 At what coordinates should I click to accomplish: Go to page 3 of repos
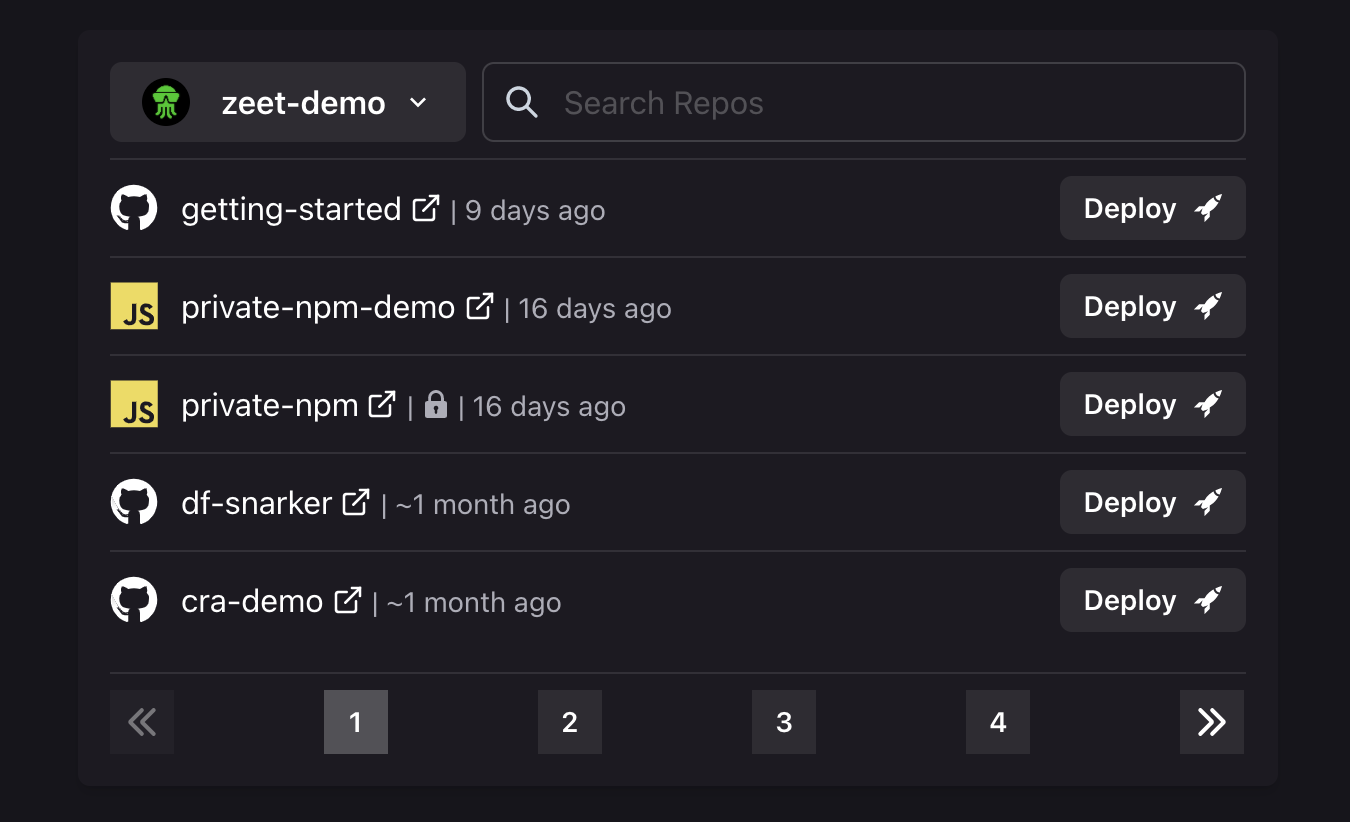coord(784,722)
